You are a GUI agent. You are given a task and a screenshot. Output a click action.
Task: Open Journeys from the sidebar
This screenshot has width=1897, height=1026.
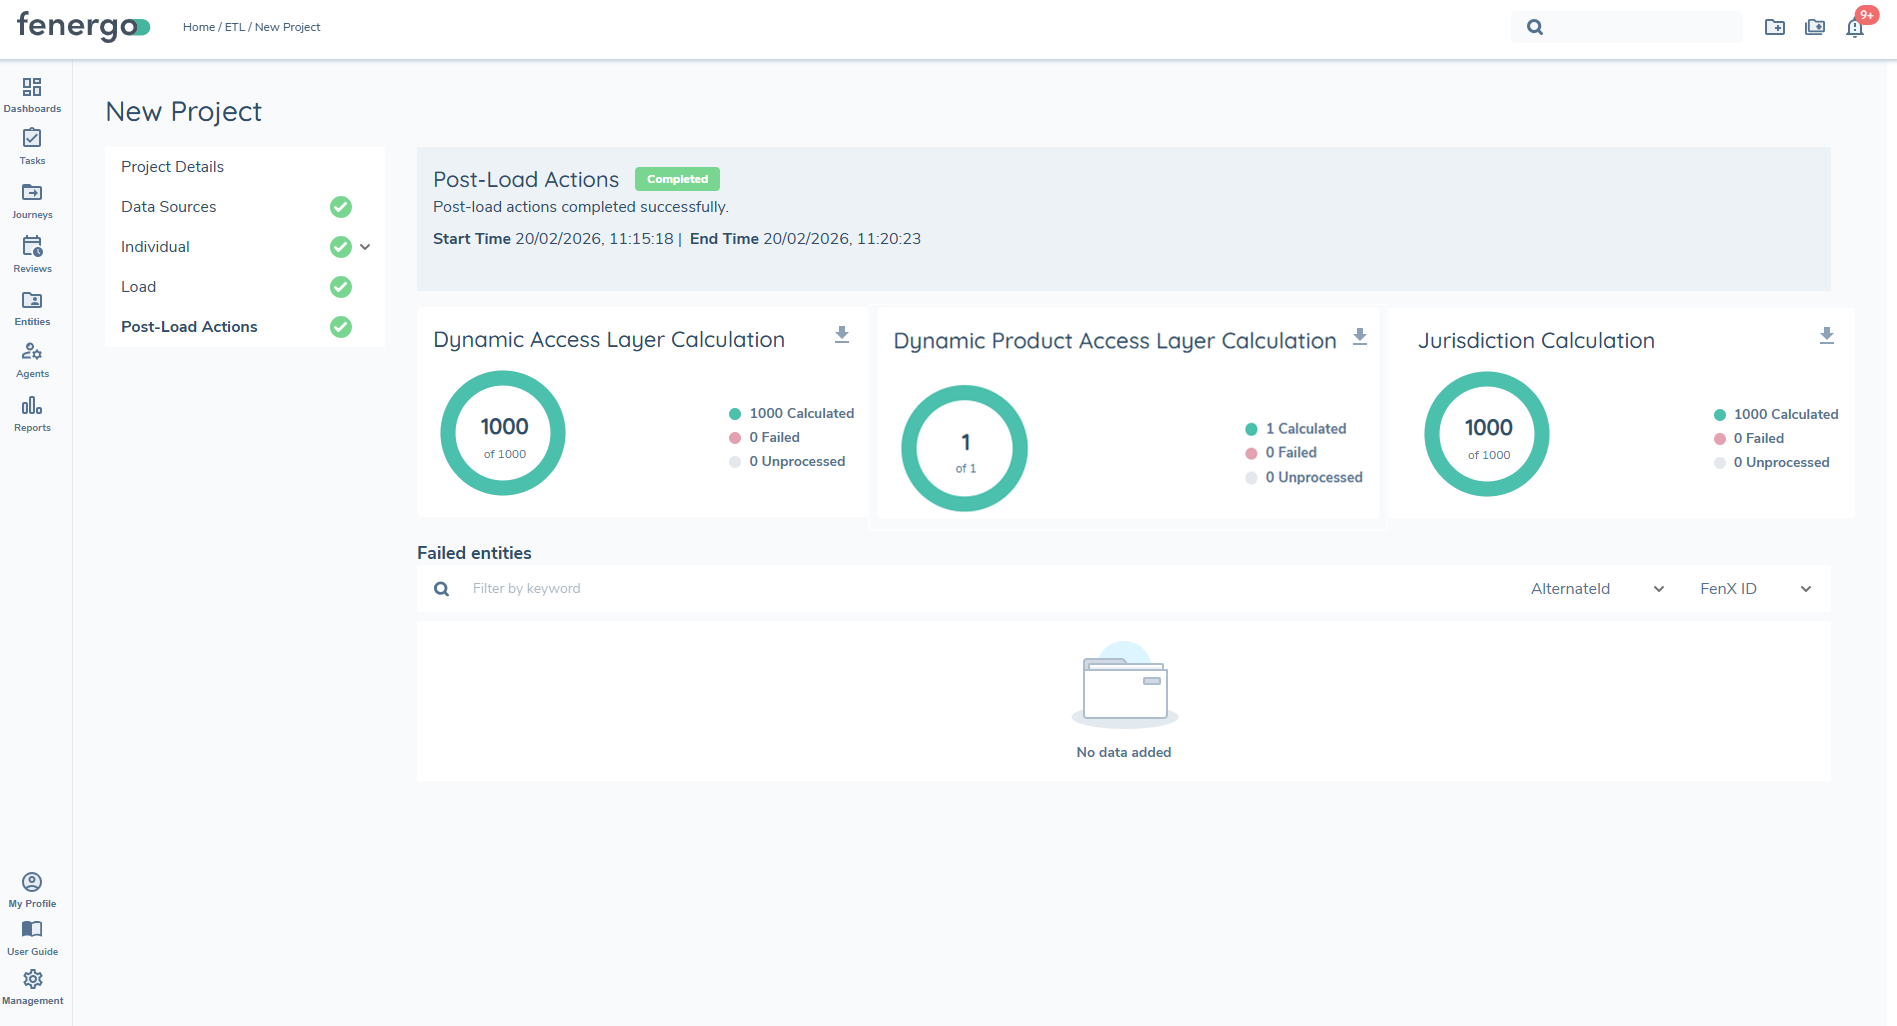pyautogui.click(x=32, y=200)
